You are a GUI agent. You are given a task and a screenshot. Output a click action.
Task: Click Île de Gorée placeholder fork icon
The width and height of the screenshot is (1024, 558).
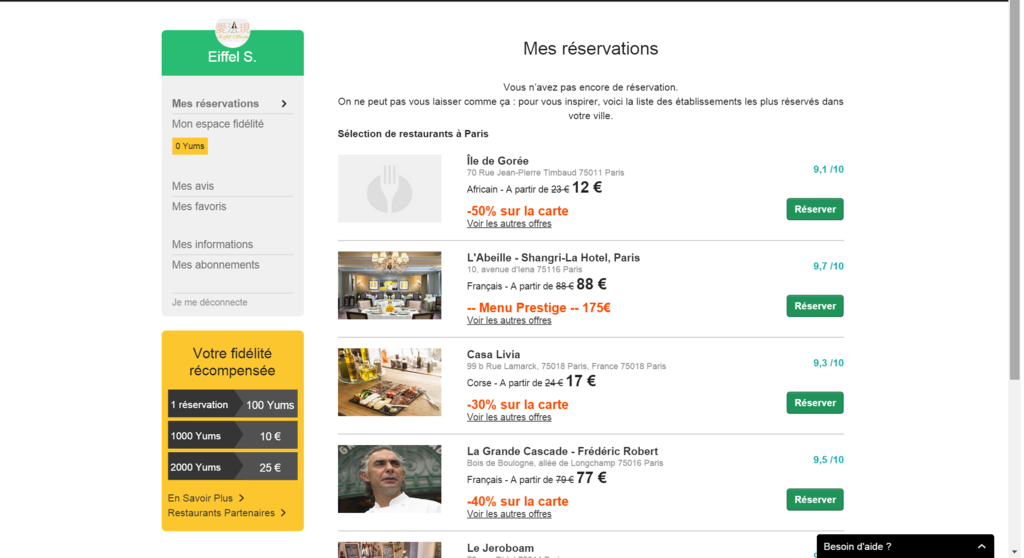coord(389,188)
